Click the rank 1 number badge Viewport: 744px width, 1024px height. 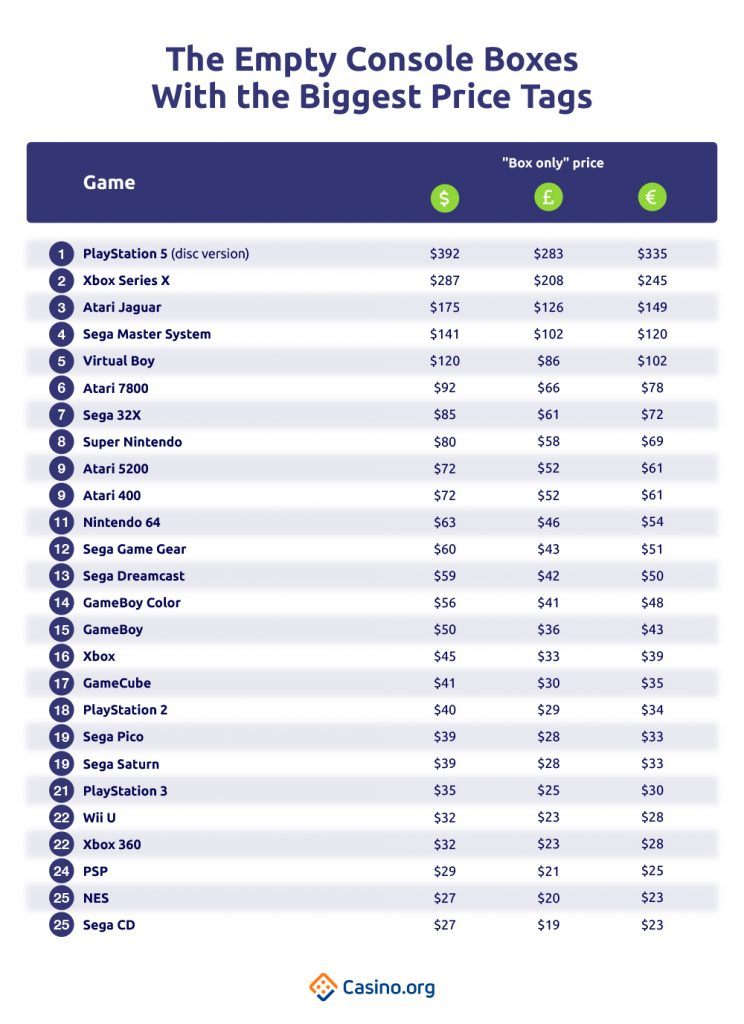61,254
